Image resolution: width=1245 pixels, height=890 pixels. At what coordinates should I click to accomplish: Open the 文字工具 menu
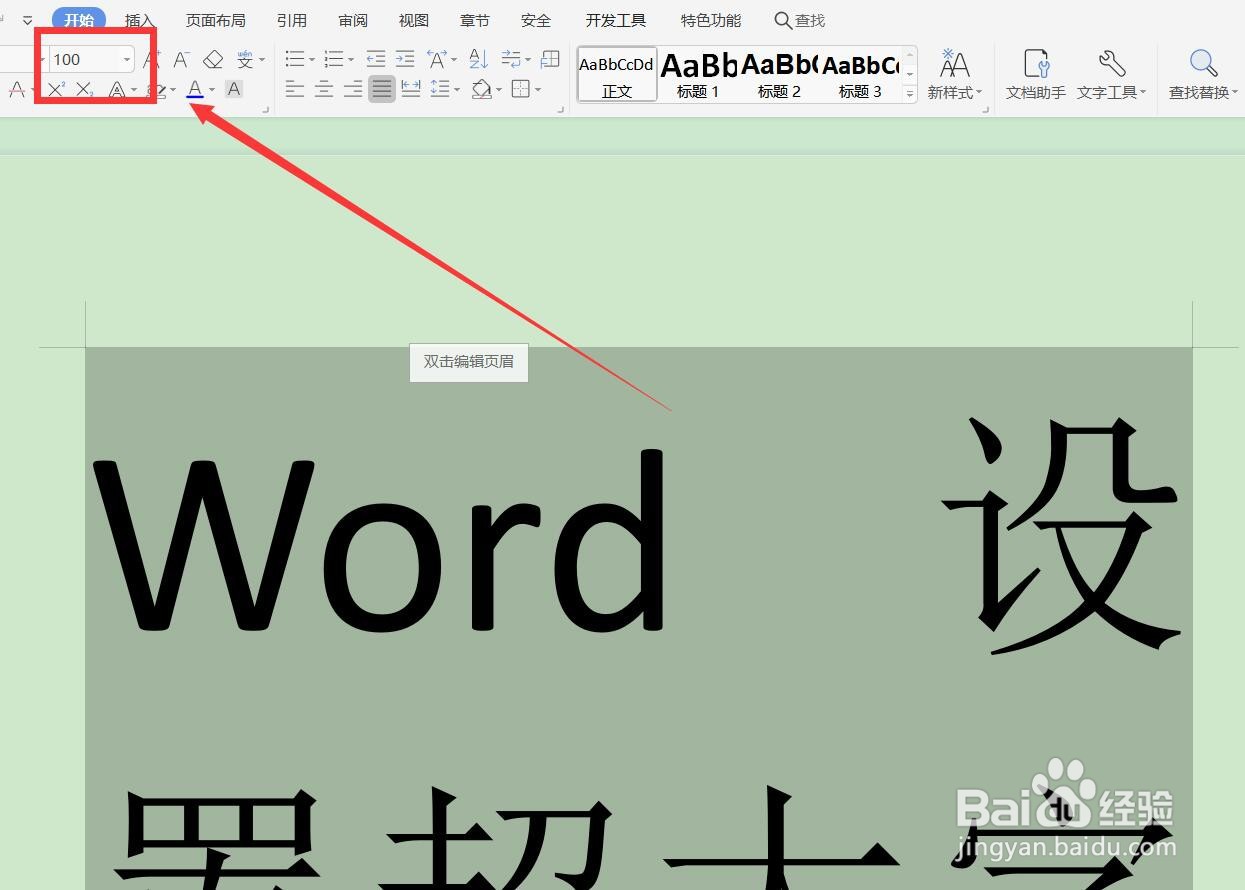(1112, 74)
